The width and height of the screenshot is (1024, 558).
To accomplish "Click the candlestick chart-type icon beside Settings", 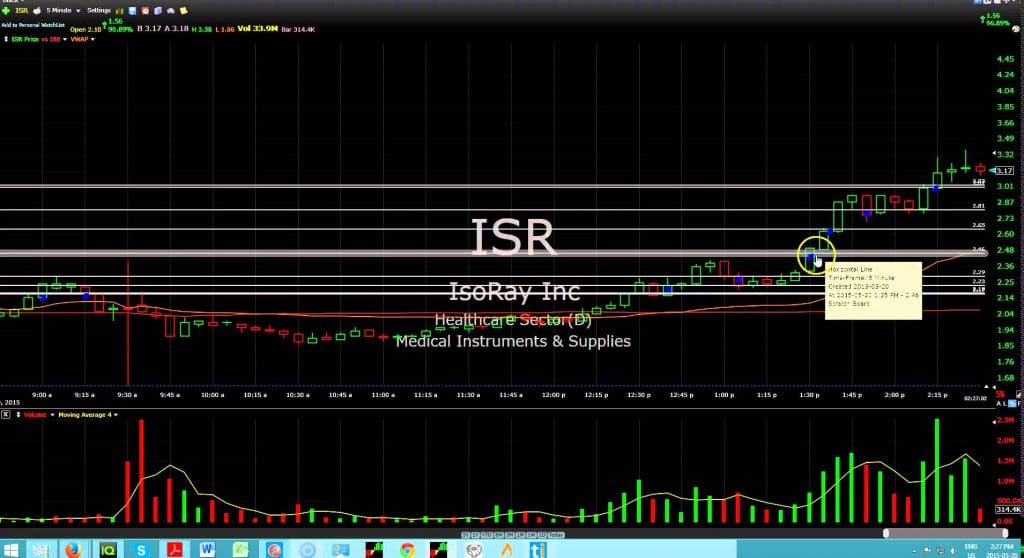I will coord(120,10).
